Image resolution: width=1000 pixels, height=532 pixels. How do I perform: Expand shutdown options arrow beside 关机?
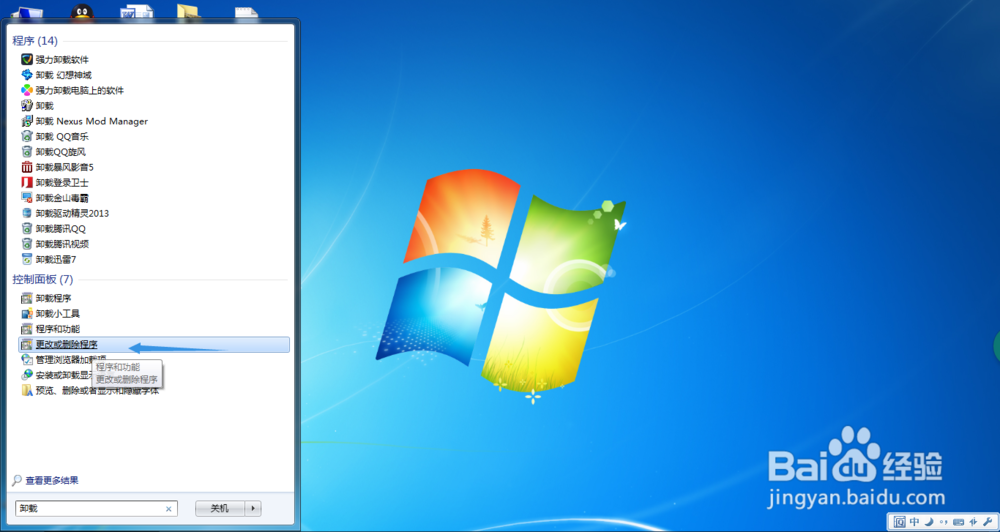click(253, 508)
